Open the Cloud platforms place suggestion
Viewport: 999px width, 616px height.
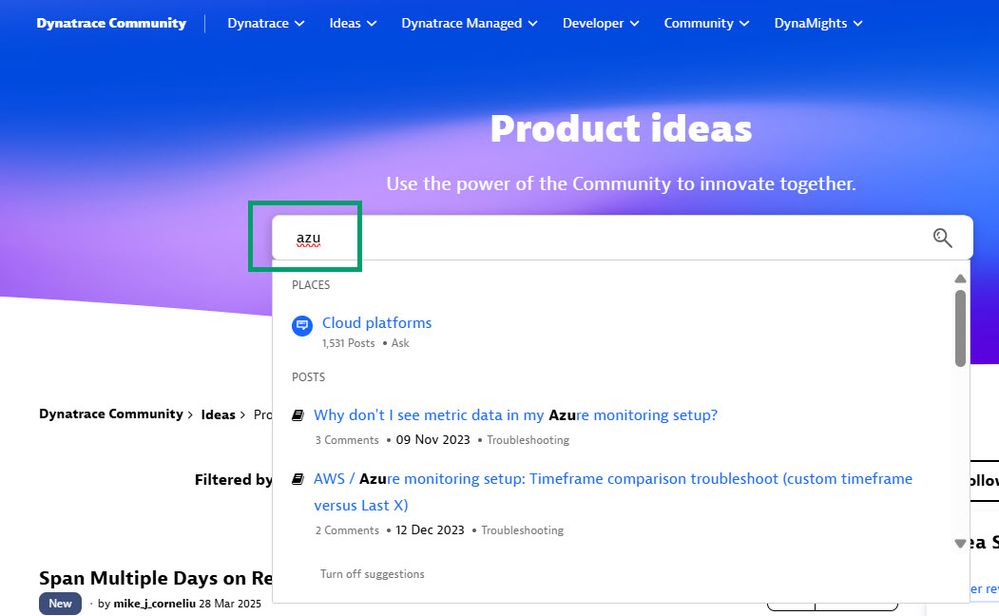tap(377, 323)
